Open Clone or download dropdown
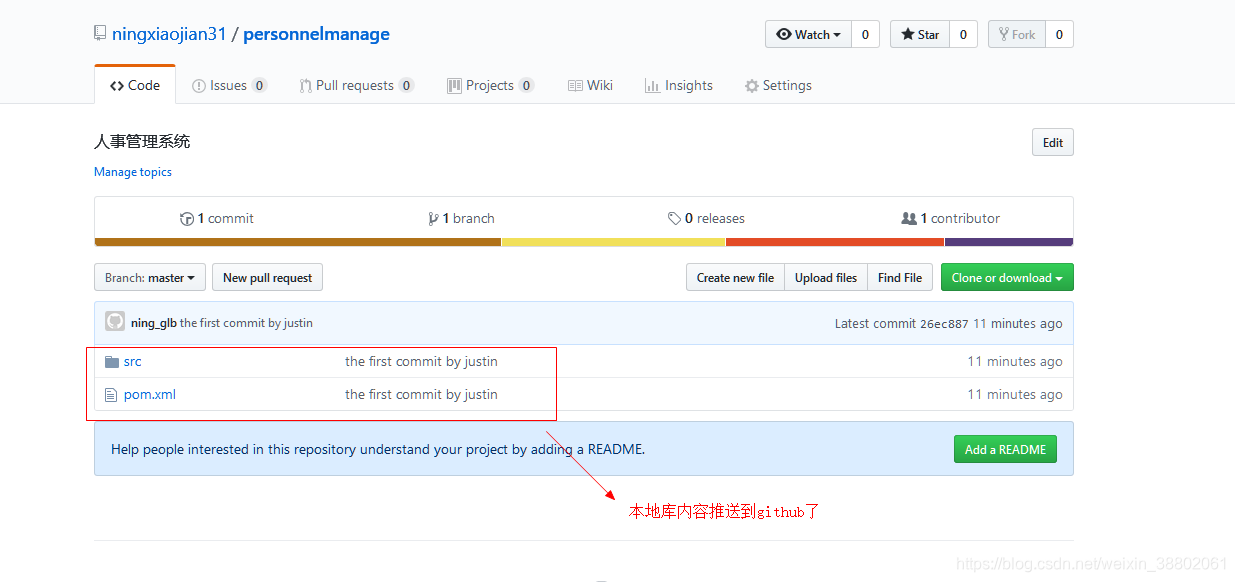Screen dimensions: 1235x582 tap(1007, 278)
